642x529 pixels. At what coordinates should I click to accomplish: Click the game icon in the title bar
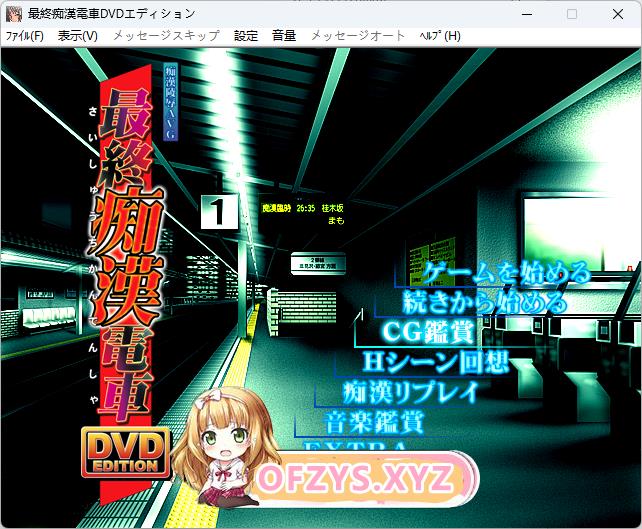pos(14,14)
